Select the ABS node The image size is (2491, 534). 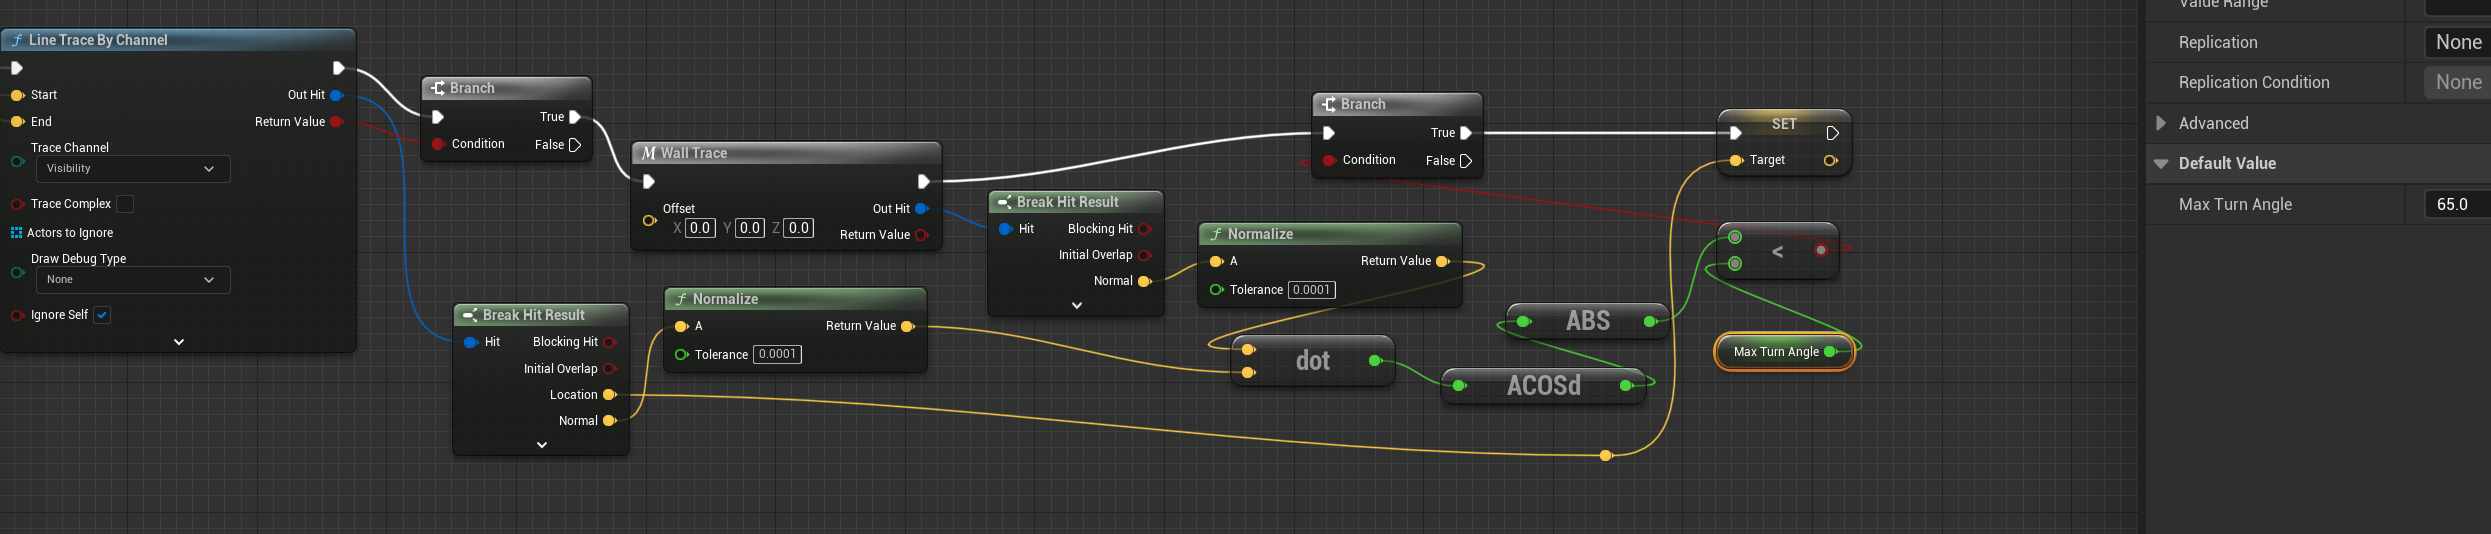click(1588, 321)
